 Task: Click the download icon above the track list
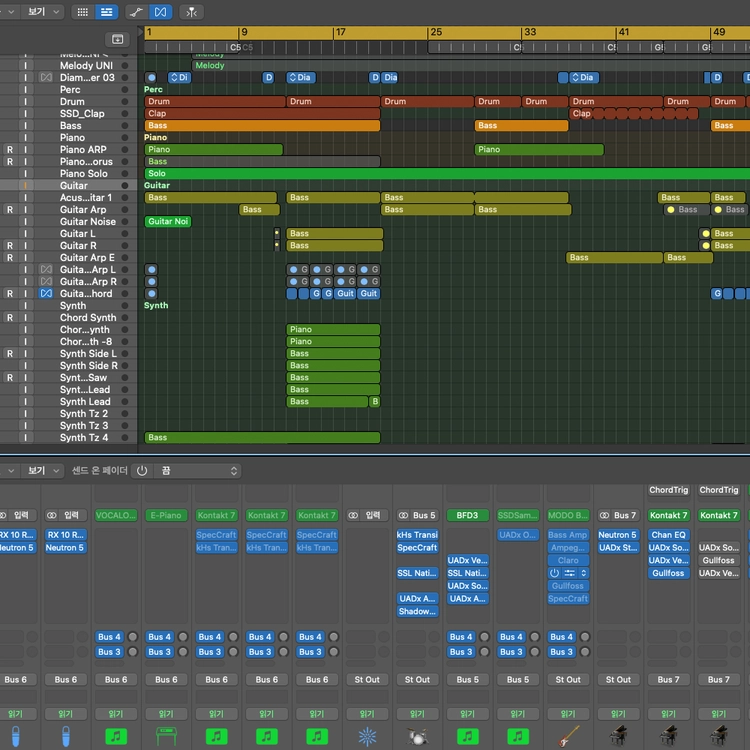point(117,39)
